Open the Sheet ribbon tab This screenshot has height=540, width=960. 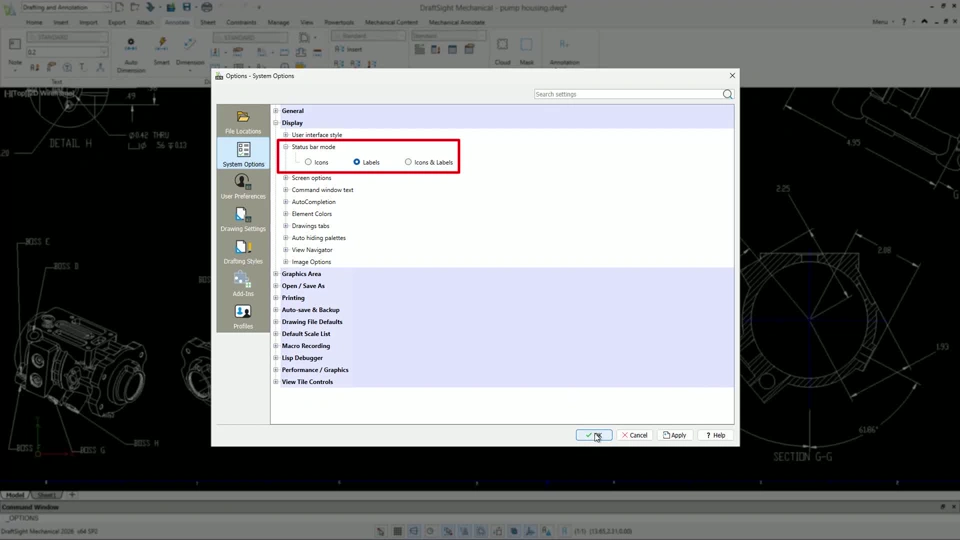pos(208,22)
